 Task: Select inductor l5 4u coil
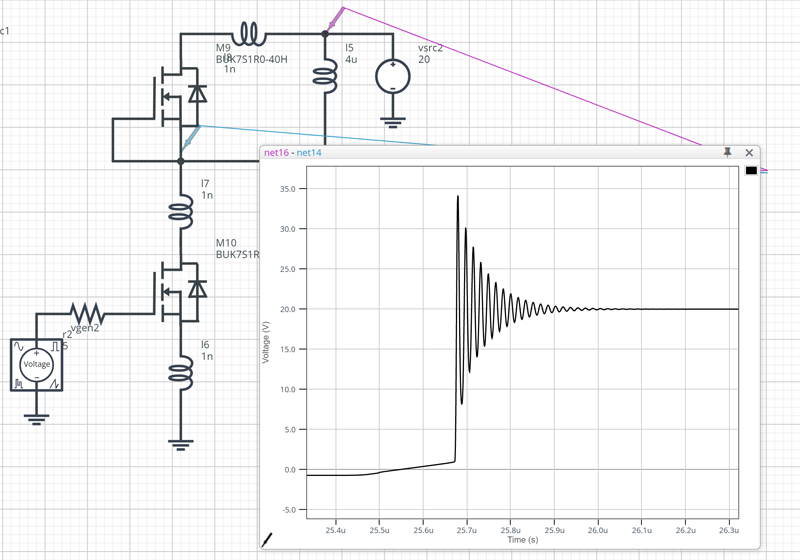(326, 75)
